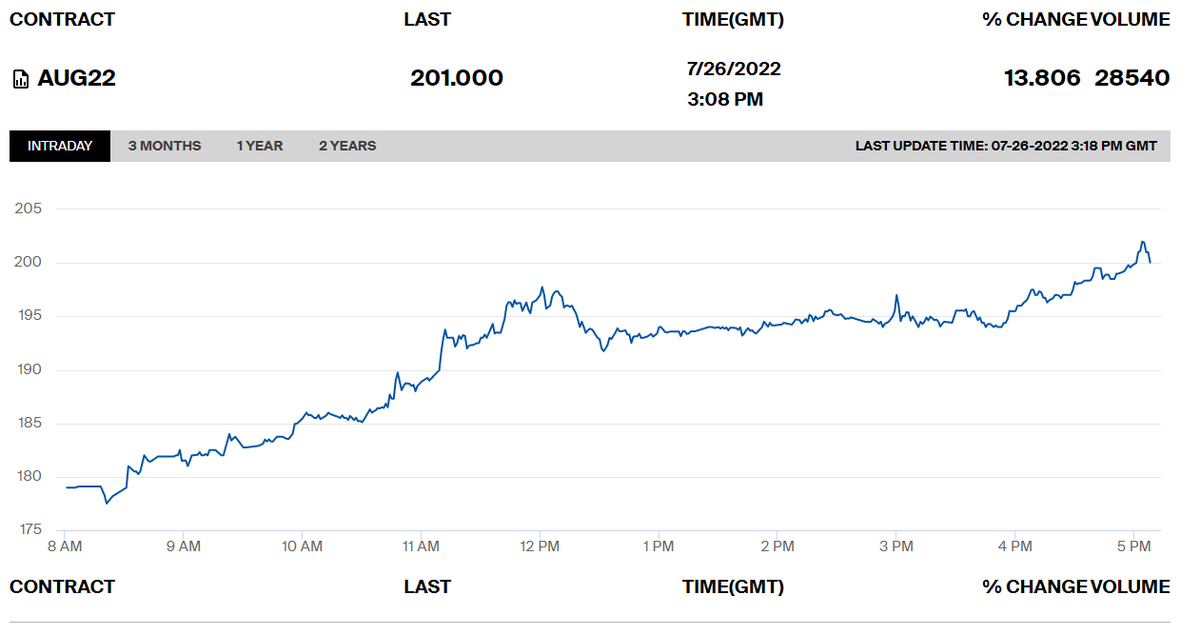Click the volume value 28540
This screenshot has width=1200, height=635.
point(1132,78)
